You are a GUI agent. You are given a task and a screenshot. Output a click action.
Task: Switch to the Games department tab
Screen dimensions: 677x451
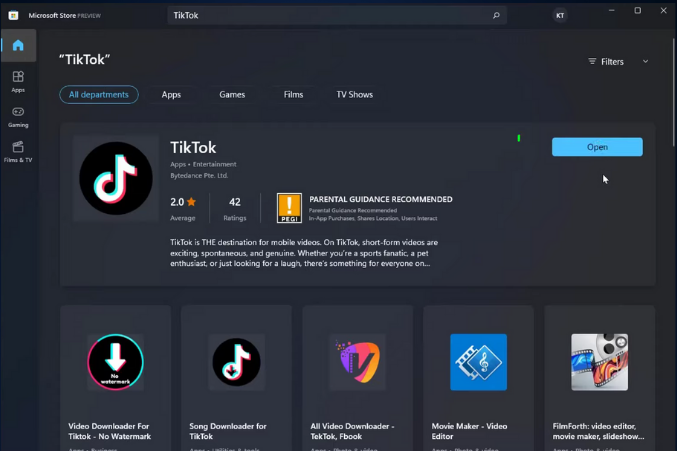point(232,95)
